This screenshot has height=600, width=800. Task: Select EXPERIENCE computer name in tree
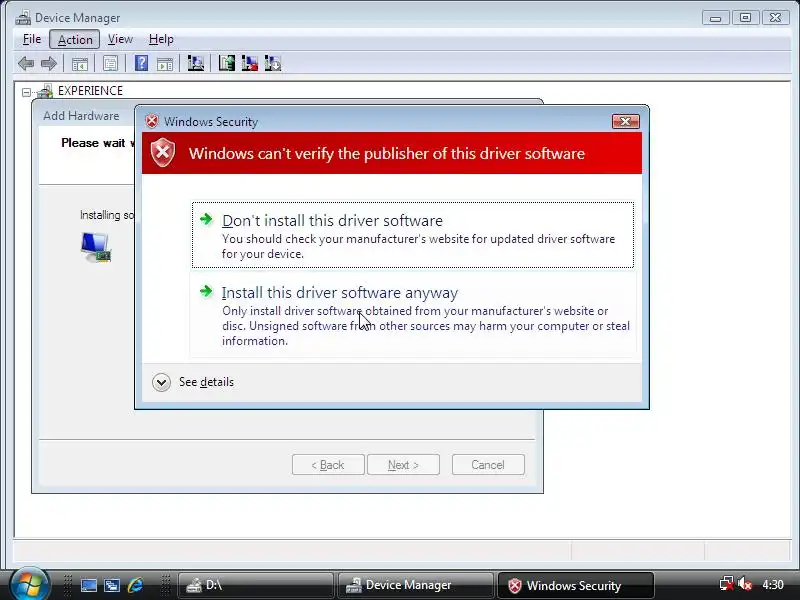click(90, 91)
